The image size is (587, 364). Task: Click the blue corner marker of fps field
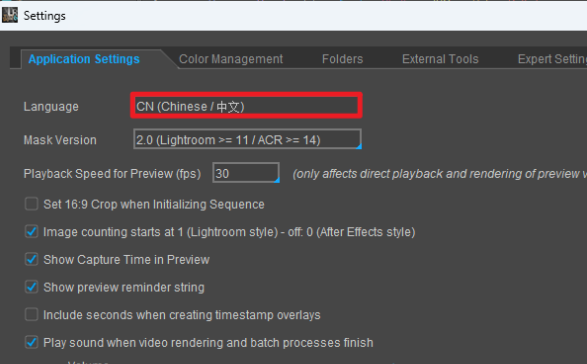tap(277, 180)
